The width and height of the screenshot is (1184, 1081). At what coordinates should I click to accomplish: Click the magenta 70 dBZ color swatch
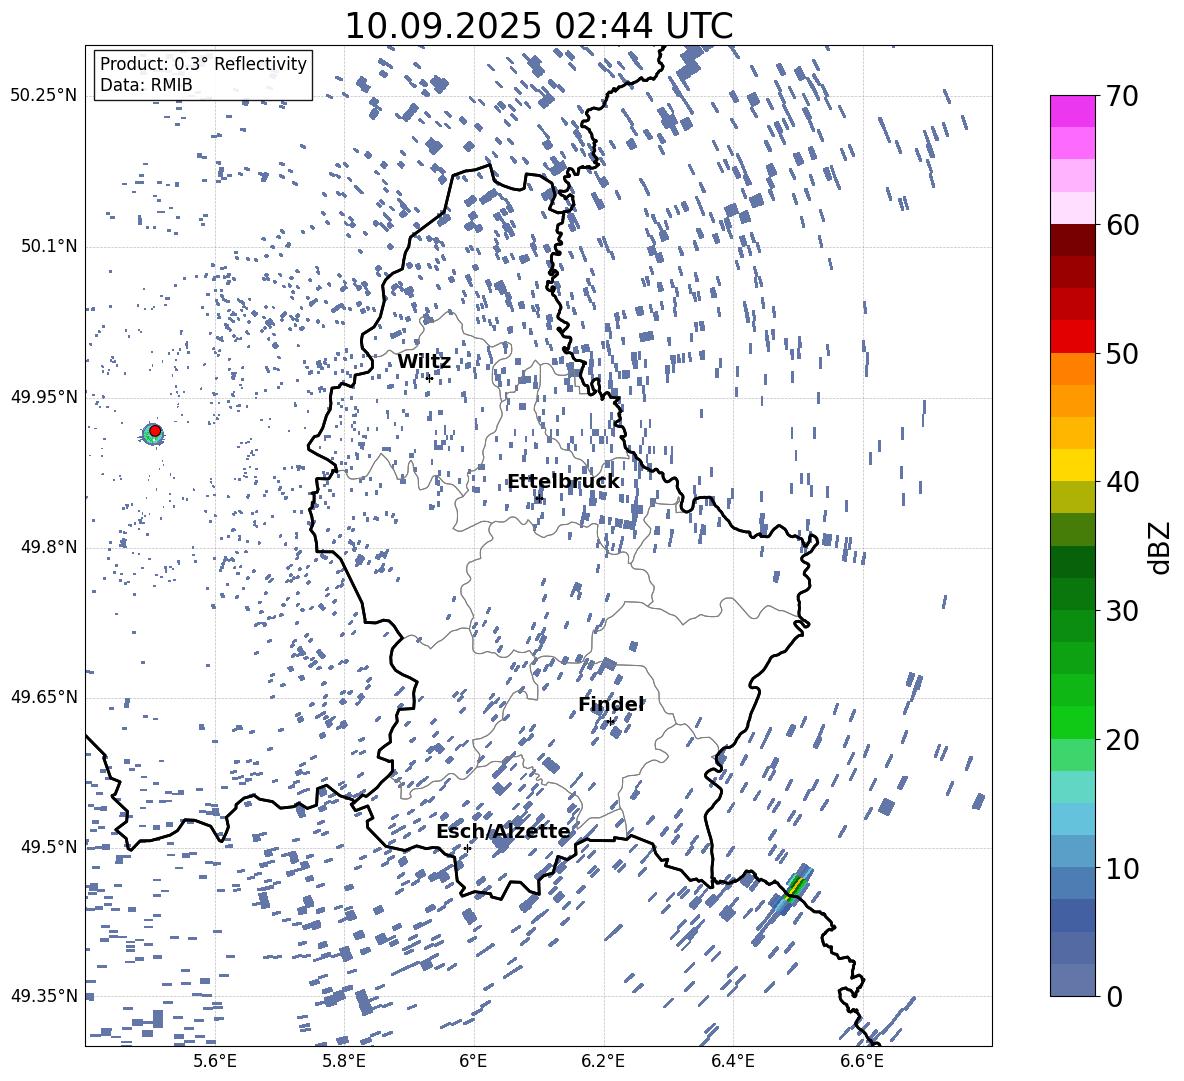click(1072, 111)
